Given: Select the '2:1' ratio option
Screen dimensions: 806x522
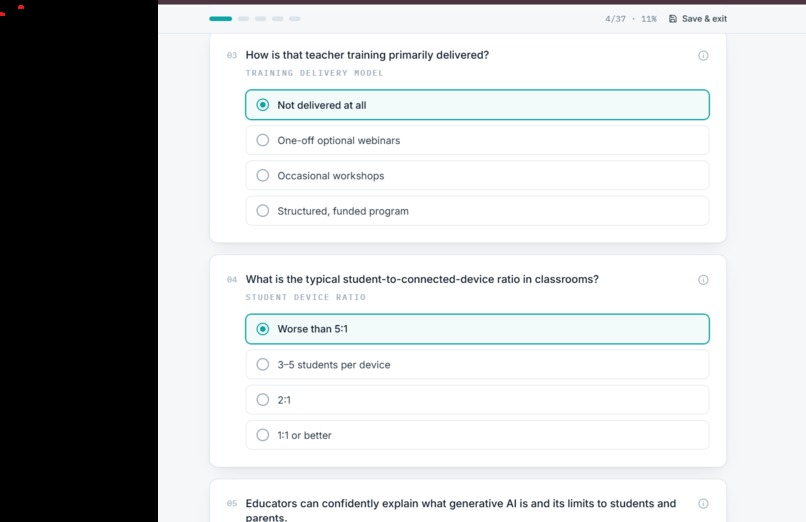Looking at the screenshot, I should click(x=477, y=400).
